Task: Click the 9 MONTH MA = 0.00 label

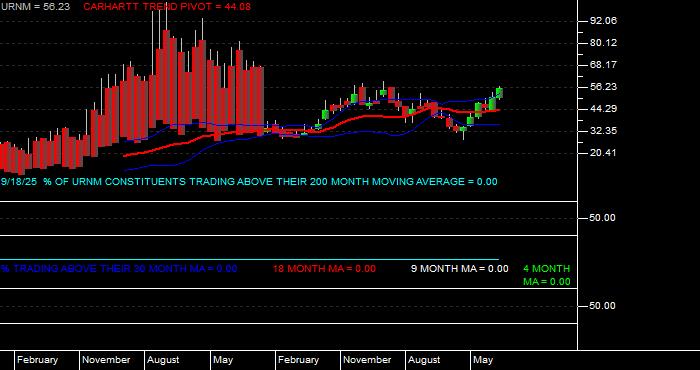Action: click(x=459, y=269)
